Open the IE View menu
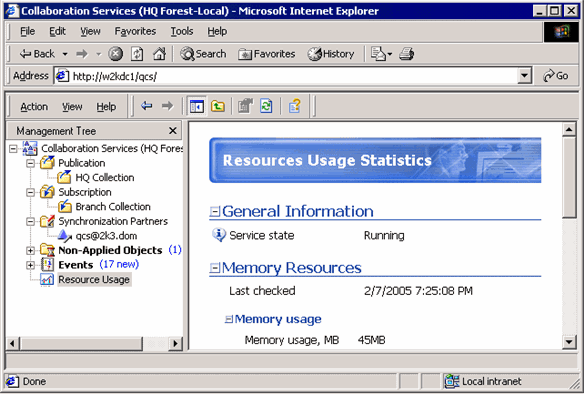Image resolution: width=584 pixels, height=394 pixels. (91, 31)
